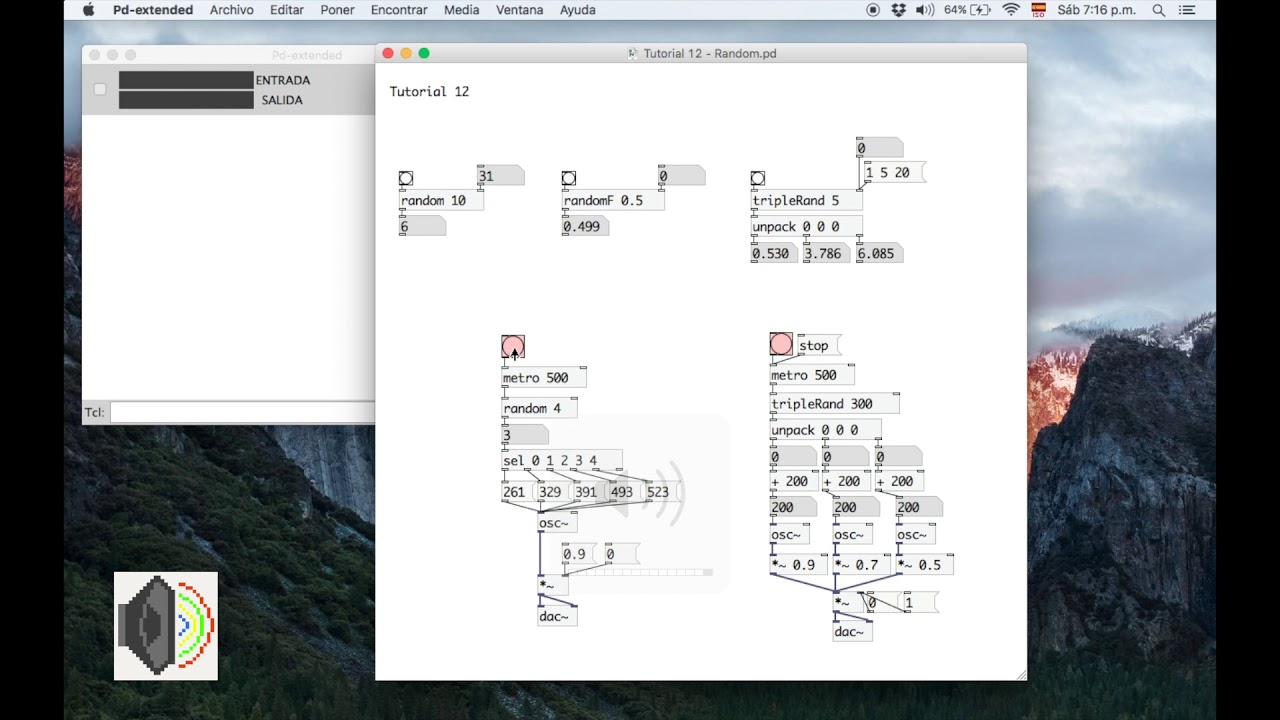Viewport: 1280px width, 720px height.
Task: Select the randomF 0.5 object box
Action: (613, 201)
